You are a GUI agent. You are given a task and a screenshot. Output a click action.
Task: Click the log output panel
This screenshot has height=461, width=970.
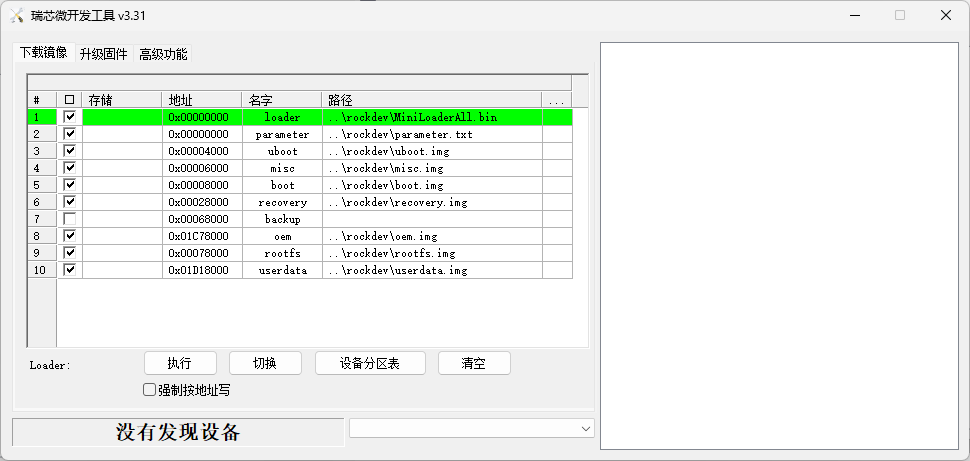[x=779, y=246]
